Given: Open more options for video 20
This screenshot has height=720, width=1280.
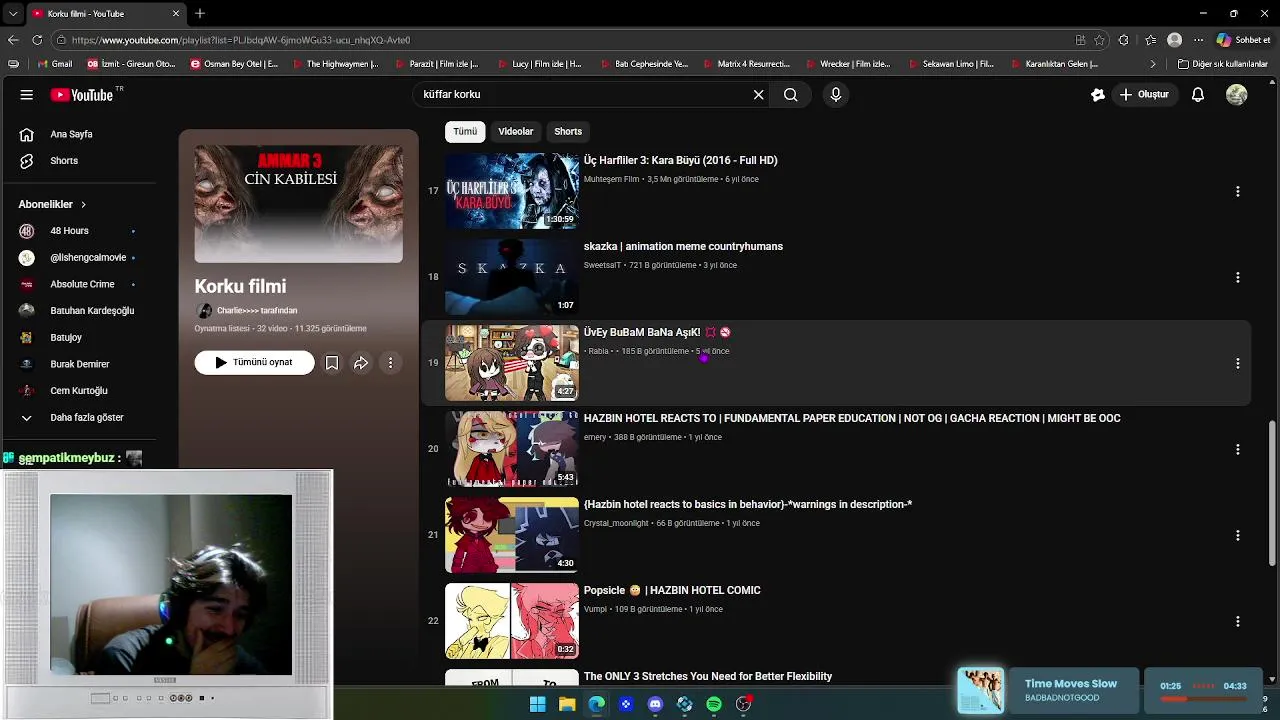Looking at the screenshot, I should click(x=1237, y=449).
